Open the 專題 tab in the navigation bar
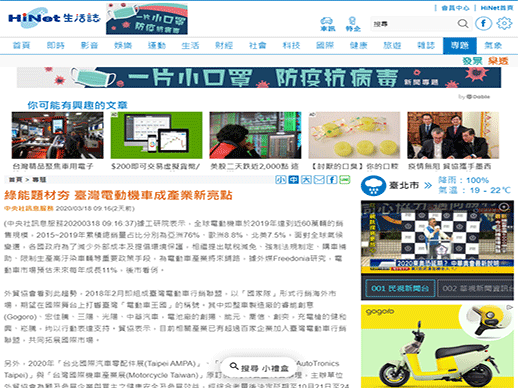Viewport: 518px width, 388px height. (x=460, y=46)
